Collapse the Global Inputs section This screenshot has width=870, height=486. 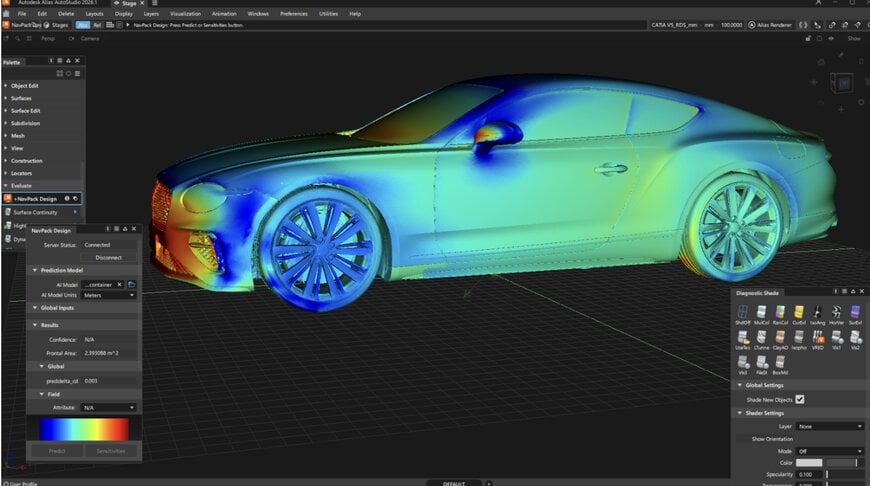click(35, 308)
